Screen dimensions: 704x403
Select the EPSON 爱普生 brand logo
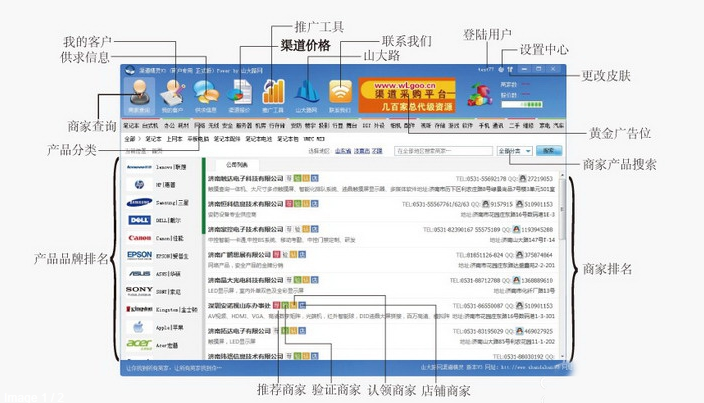139,255
